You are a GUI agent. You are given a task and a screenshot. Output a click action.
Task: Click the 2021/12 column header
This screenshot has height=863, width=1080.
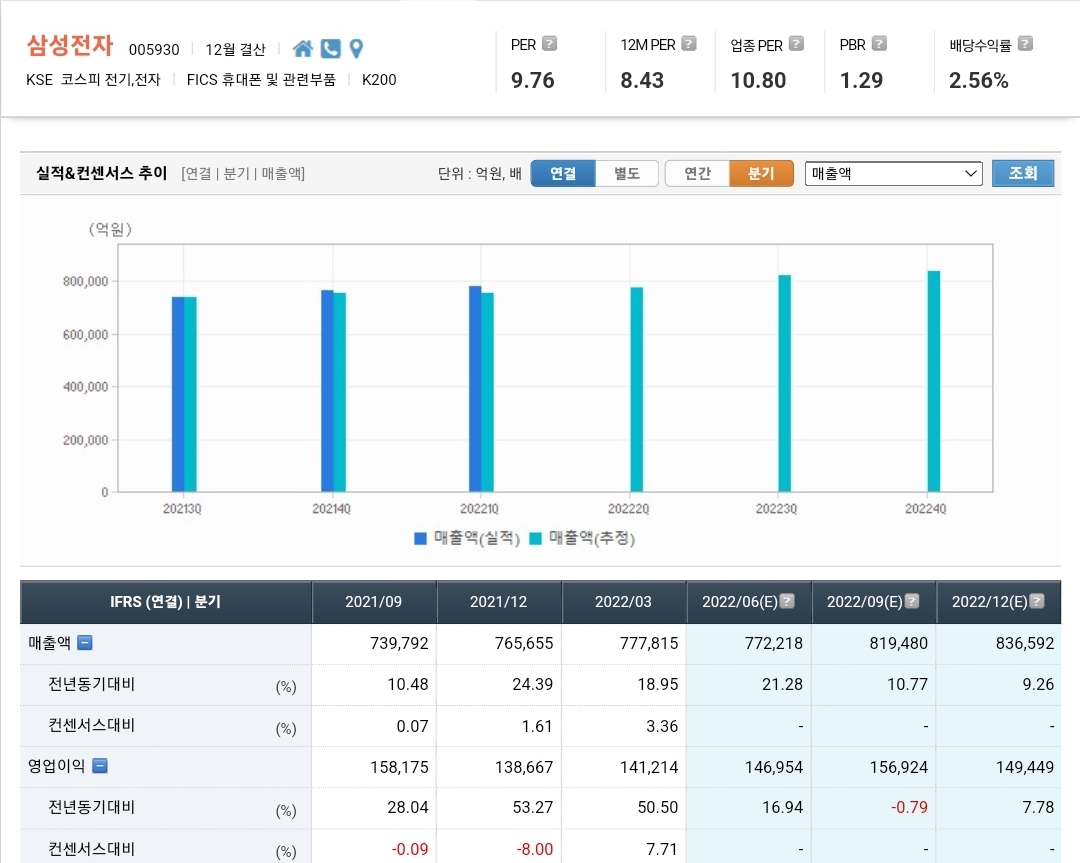(499, 602)
